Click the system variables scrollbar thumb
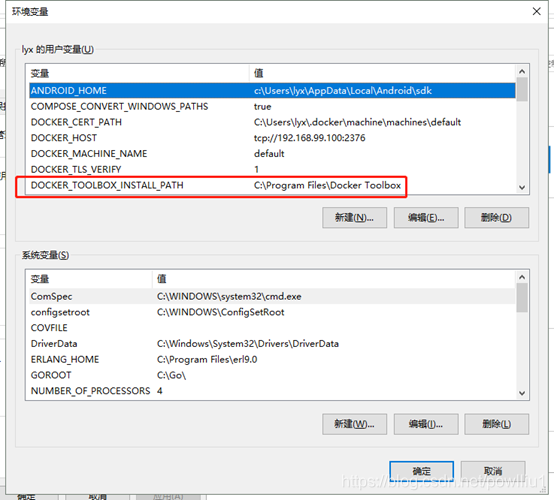 [x=522, y=298]
